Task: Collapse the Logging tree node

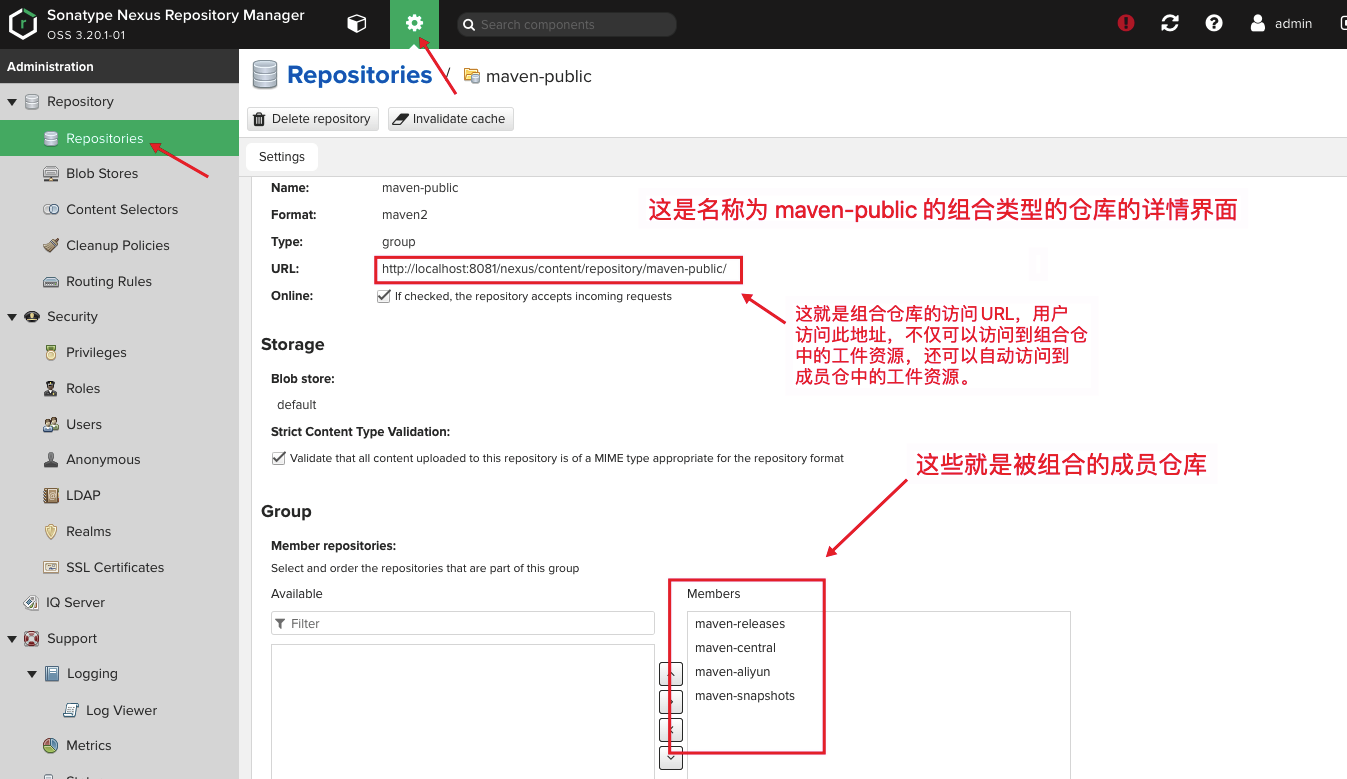Action: (32, 674)
